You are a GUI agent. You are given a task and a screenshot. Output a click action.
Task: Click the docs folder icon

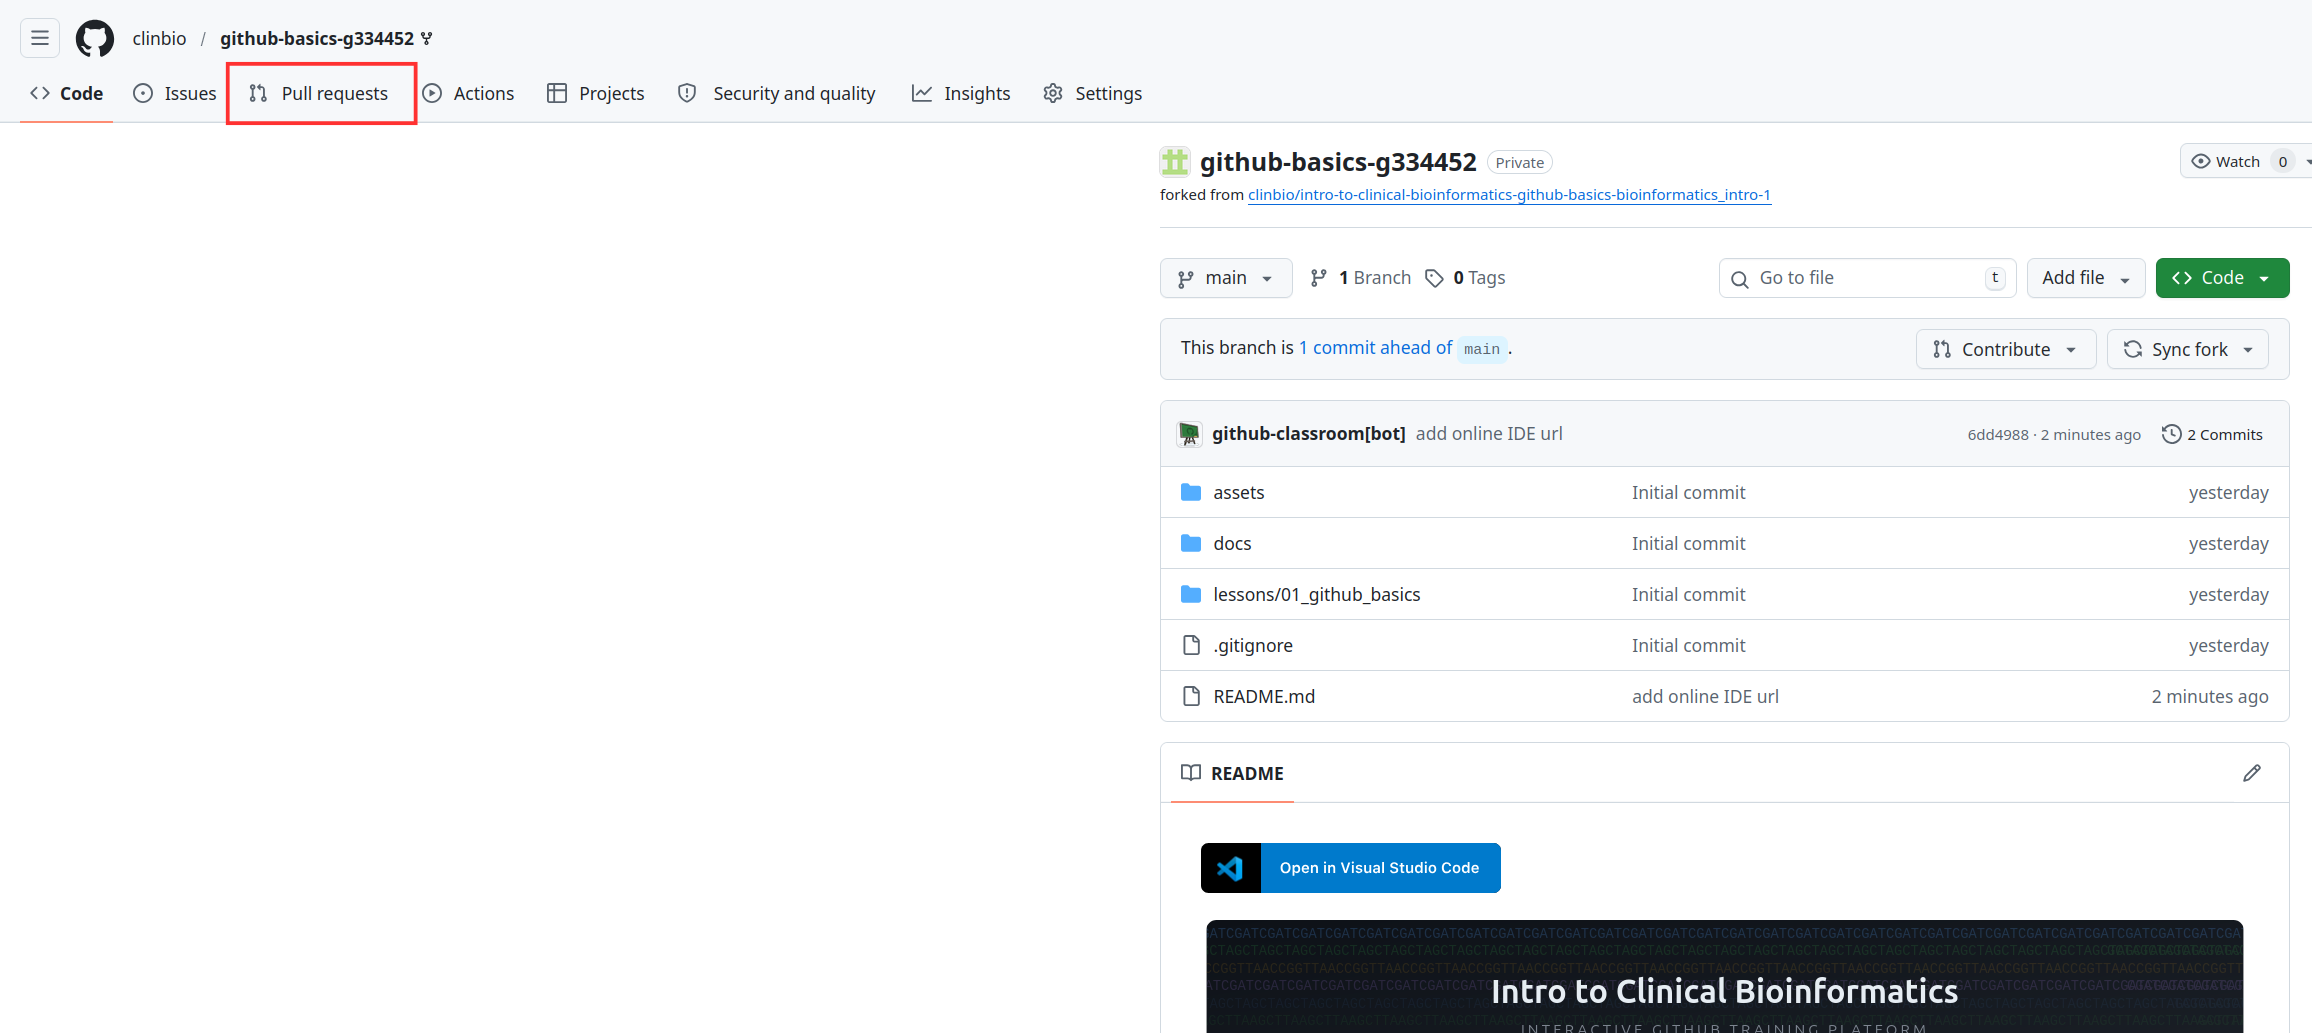1190,543
